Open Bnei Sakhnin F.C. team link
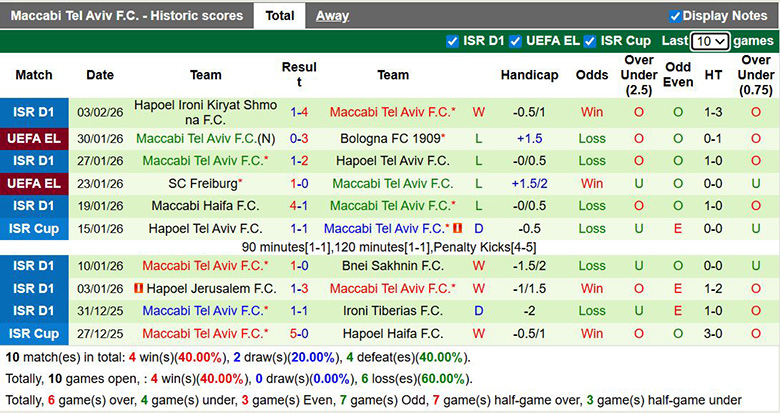This screenshot has height=413, width=780. coord(392,266)
